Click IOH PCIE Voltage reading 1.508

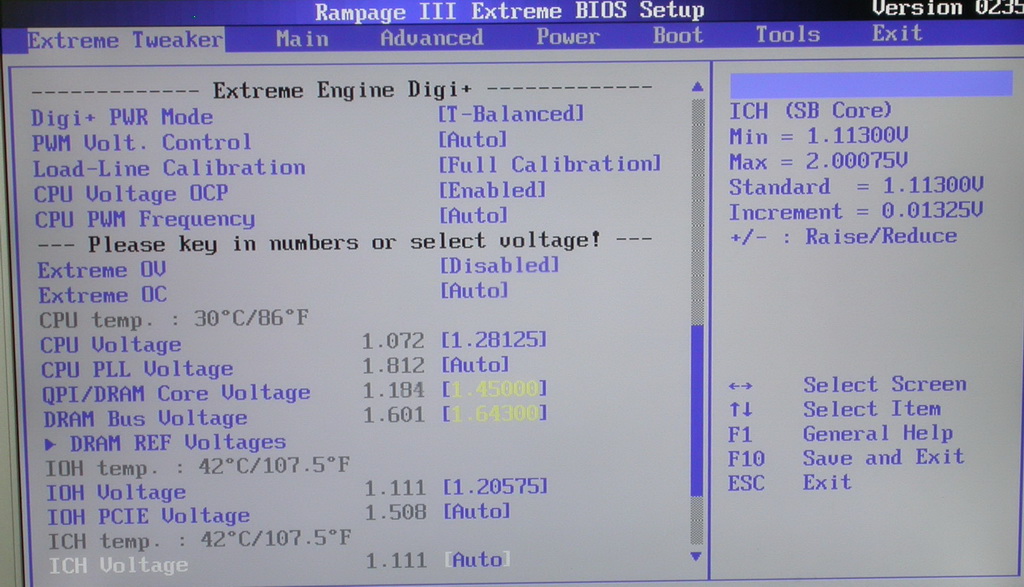[396, 513]
